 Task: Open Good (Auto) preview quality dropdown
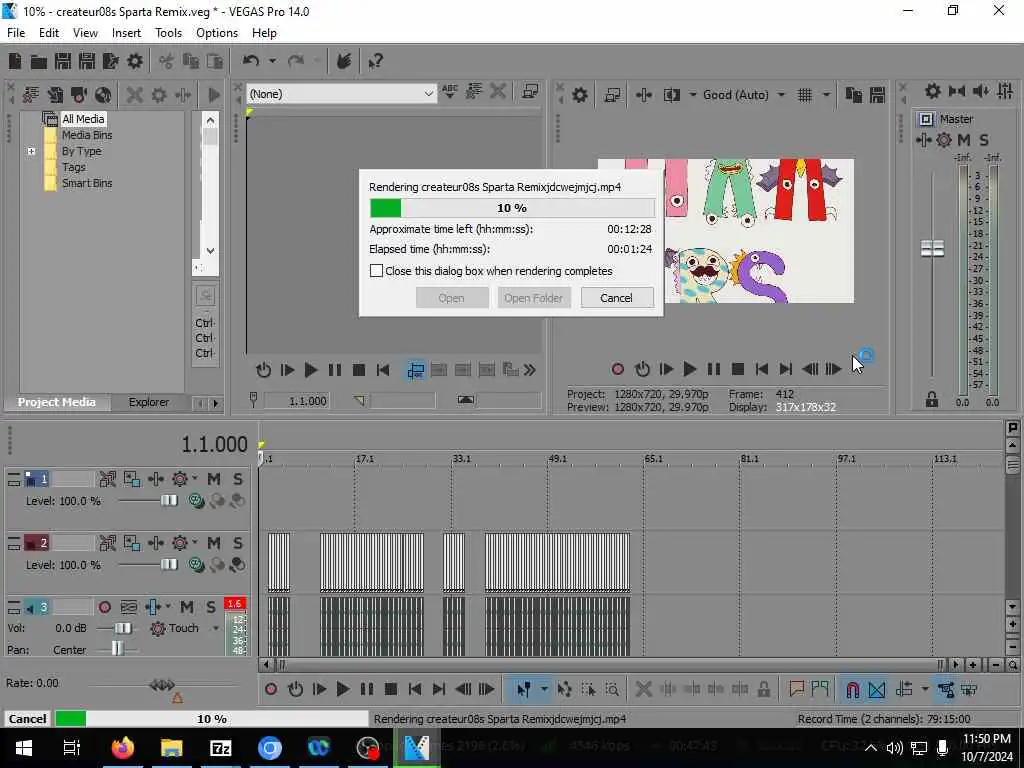point(781,95)
